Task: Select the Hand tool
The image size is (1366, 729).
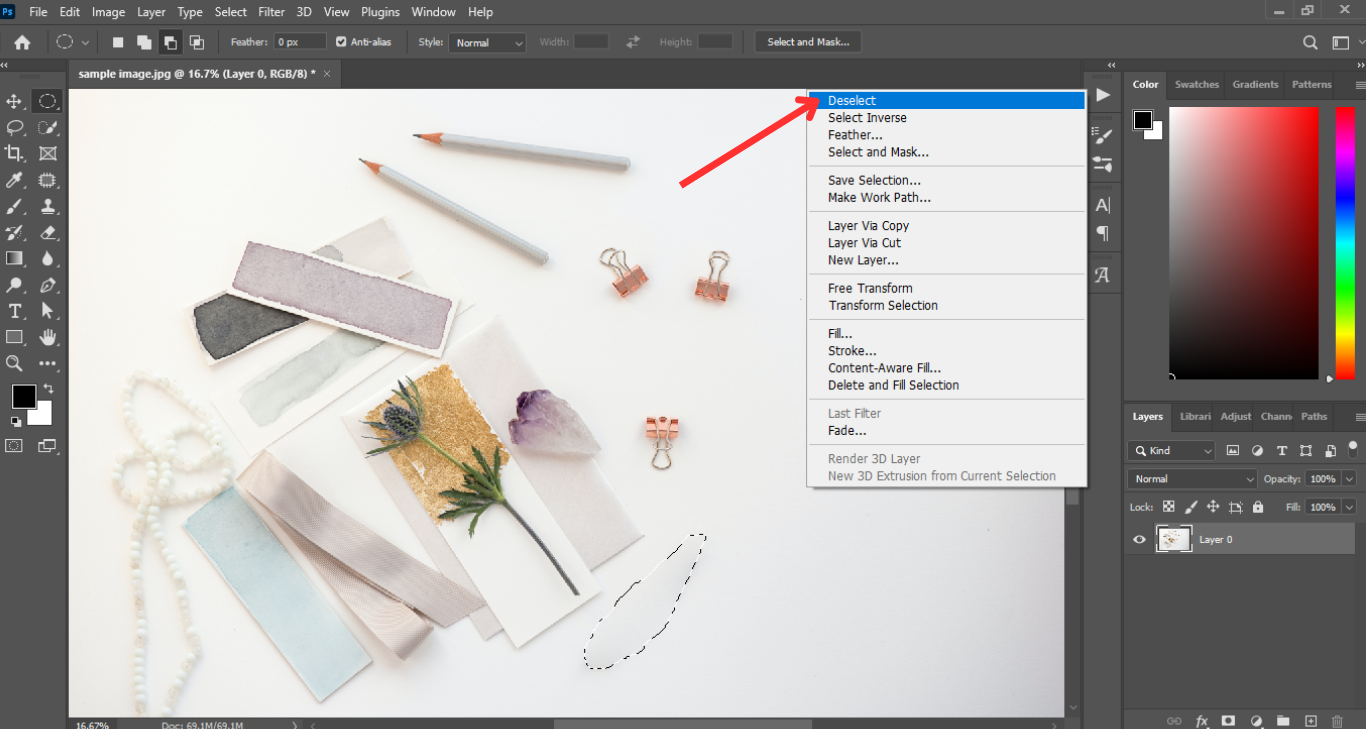Action: click(47, 337)
